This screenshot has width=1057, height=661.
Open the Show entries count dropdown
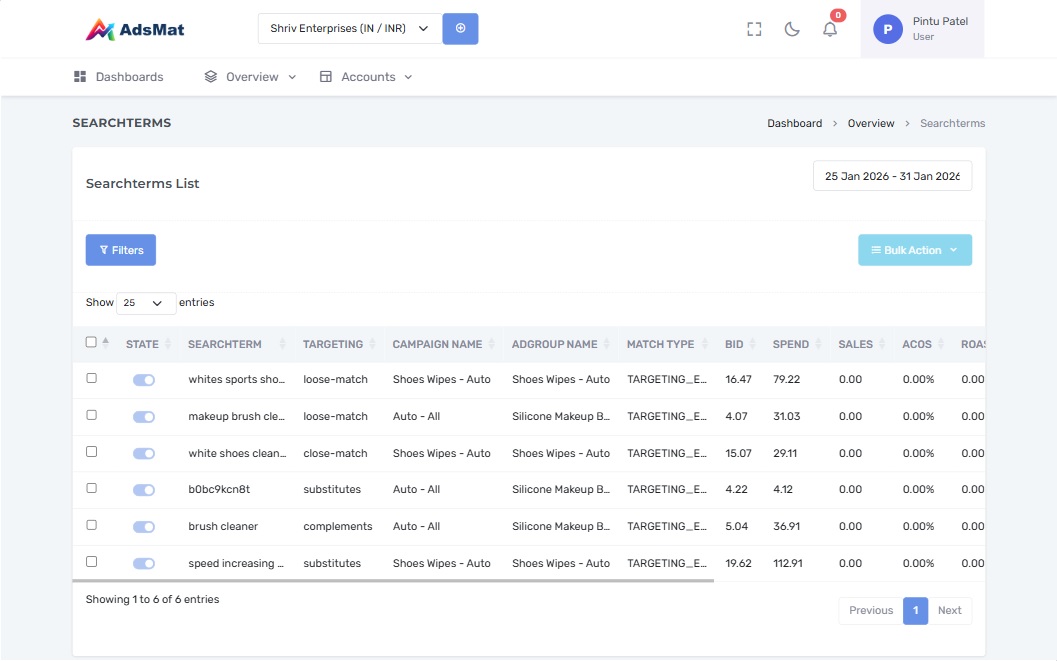click(x=145, y=303)
